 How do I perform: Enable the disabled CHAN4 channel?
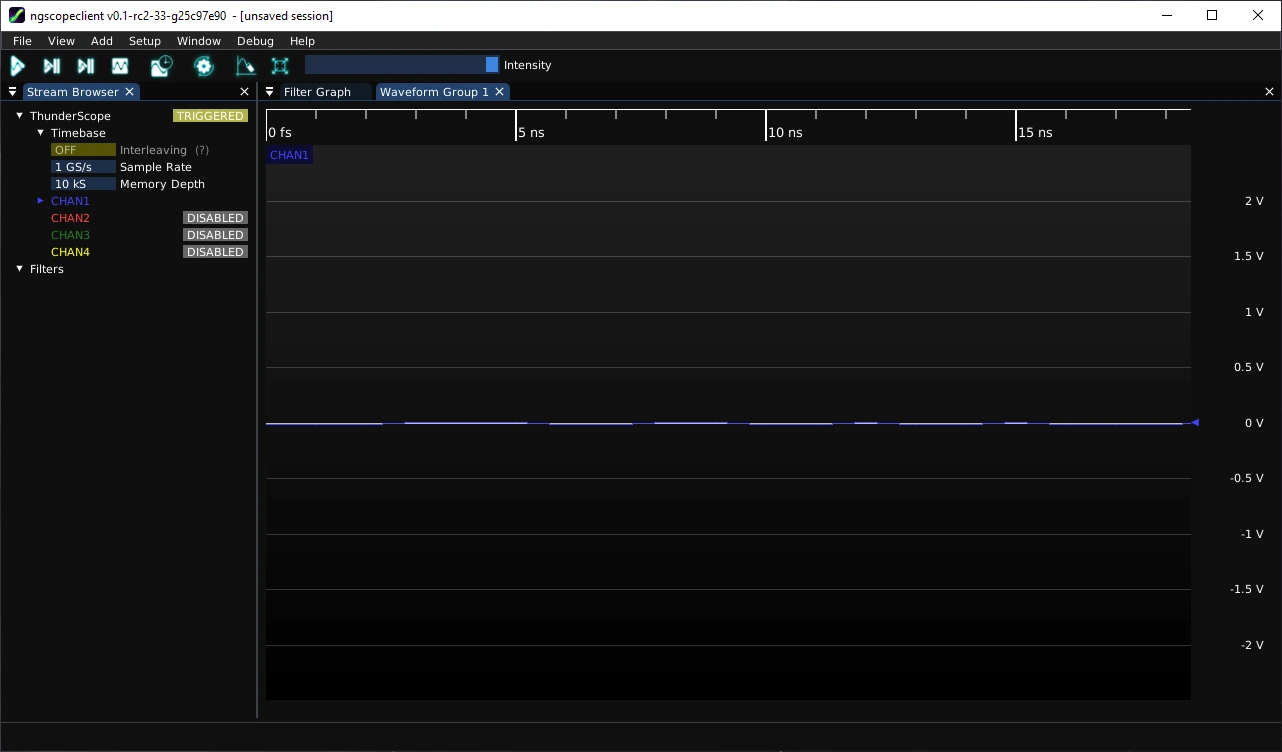(214, 251)
